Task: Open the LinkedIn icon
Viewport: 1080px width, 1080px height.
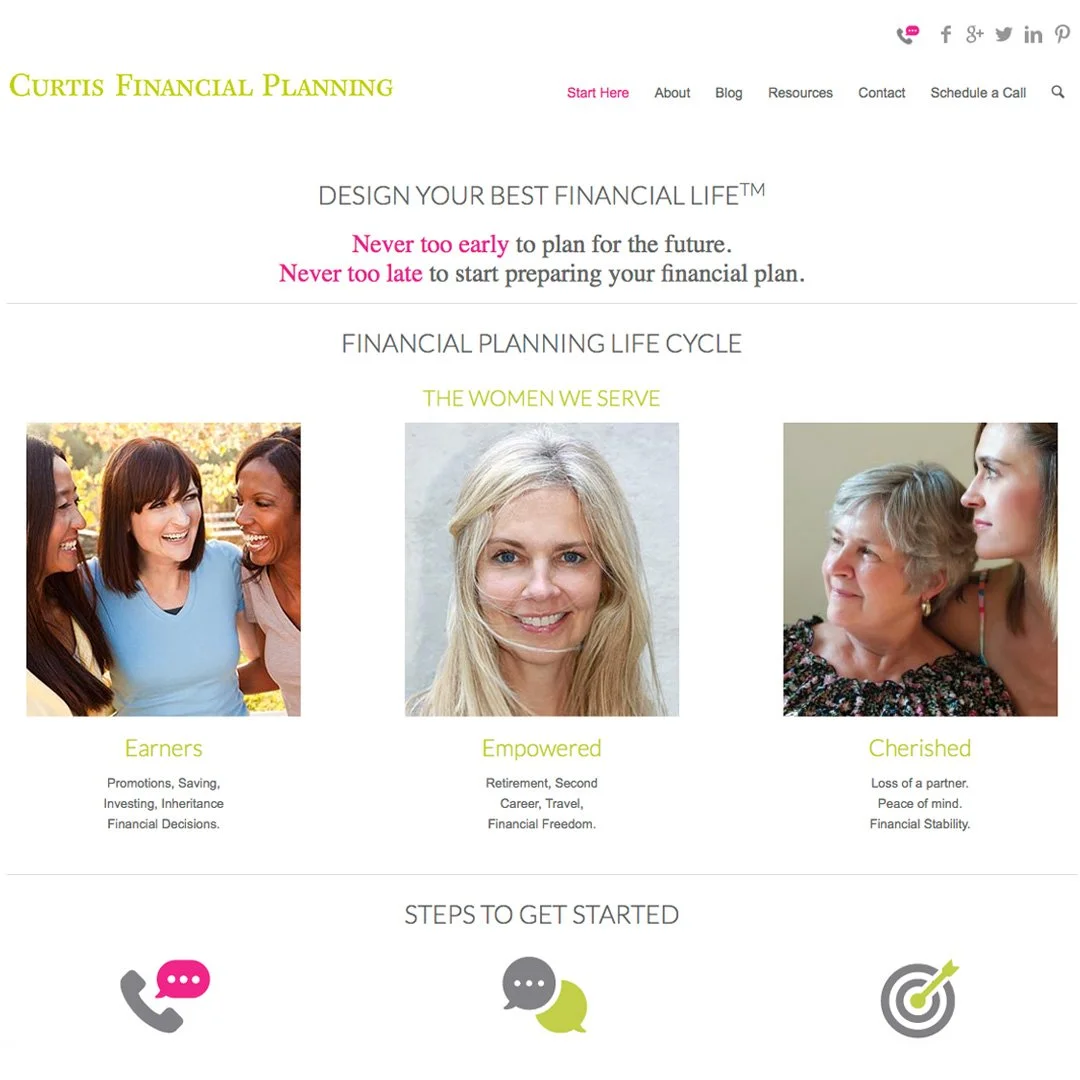Action: [1032, 34]
